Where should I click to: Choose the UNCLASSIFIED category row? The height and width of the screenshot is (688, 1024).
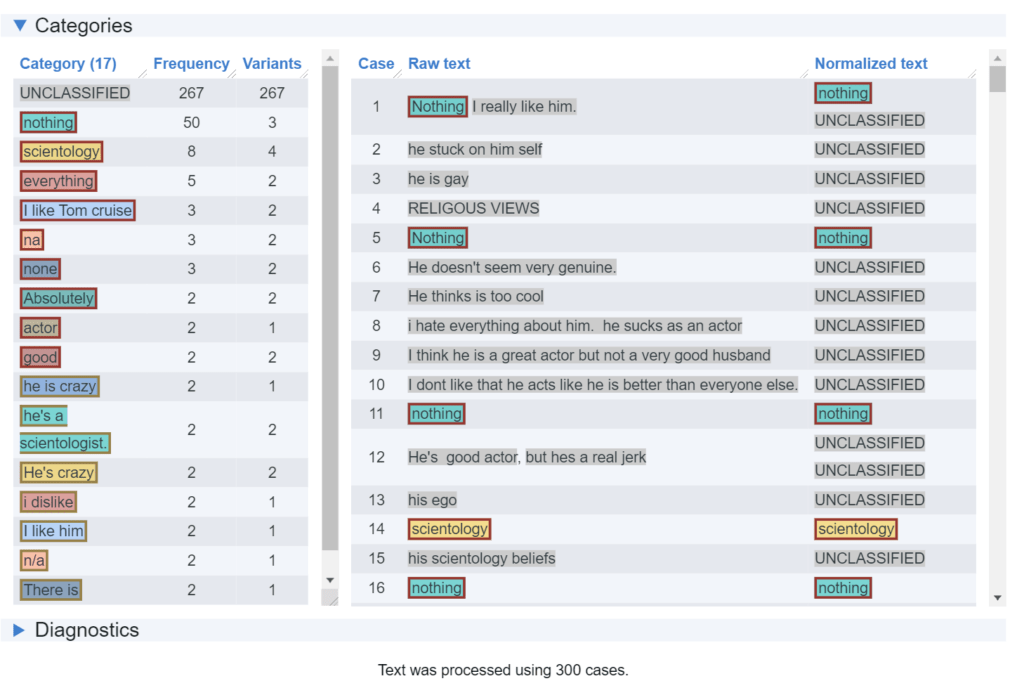pos(75,93)
